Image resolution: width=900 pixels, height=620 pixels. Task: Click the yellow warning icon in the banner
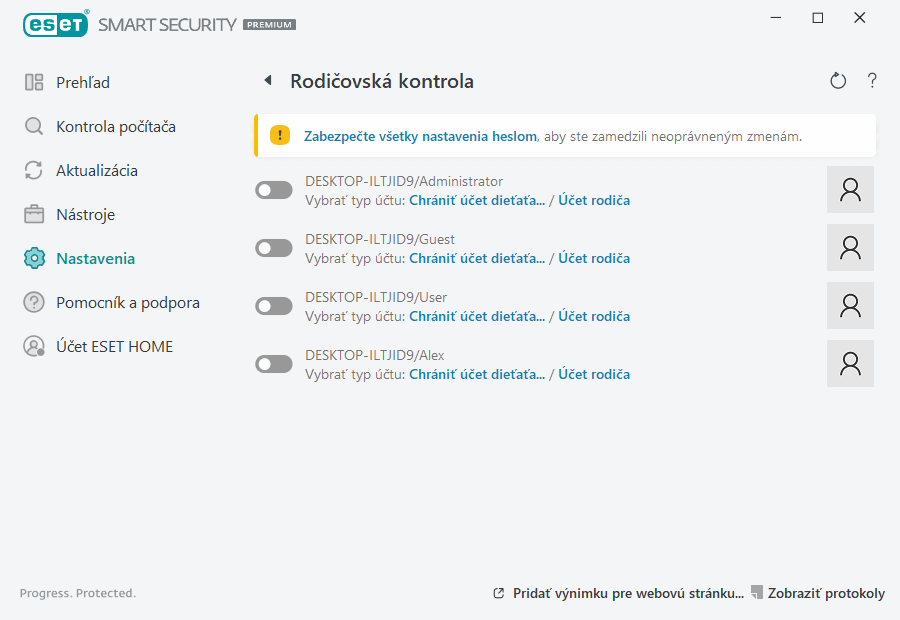281,135
